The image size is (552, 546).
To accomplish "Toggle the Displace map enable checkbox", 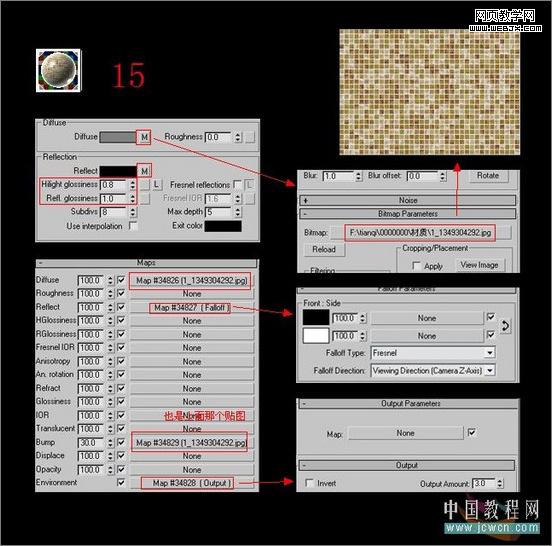I will (x=121, y=456).
